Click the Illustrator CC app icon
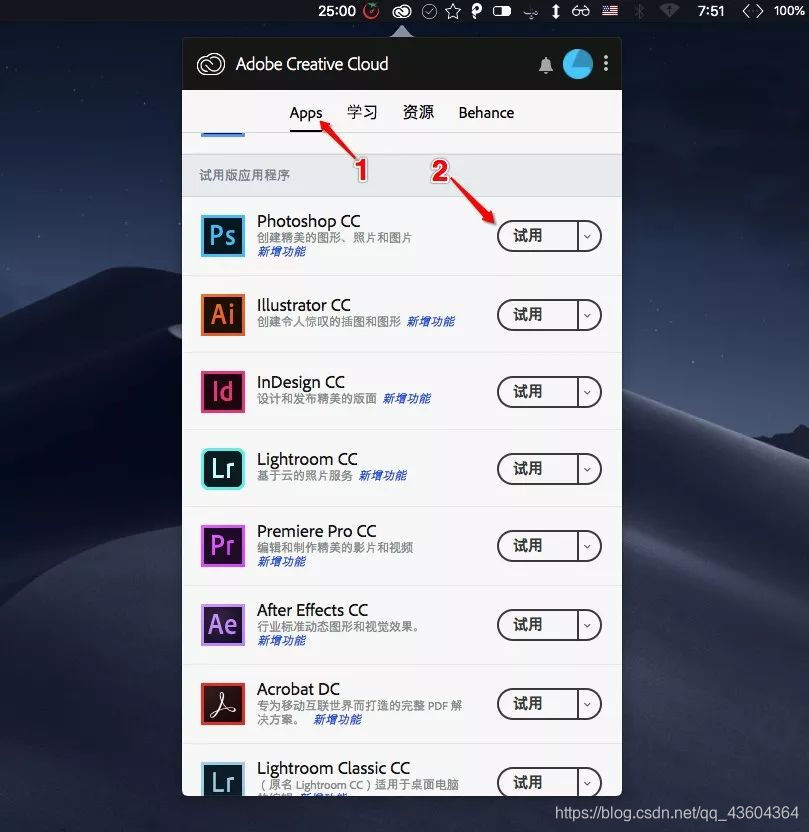This screenshot has height=832, width=809. click(x=223, y=315)
